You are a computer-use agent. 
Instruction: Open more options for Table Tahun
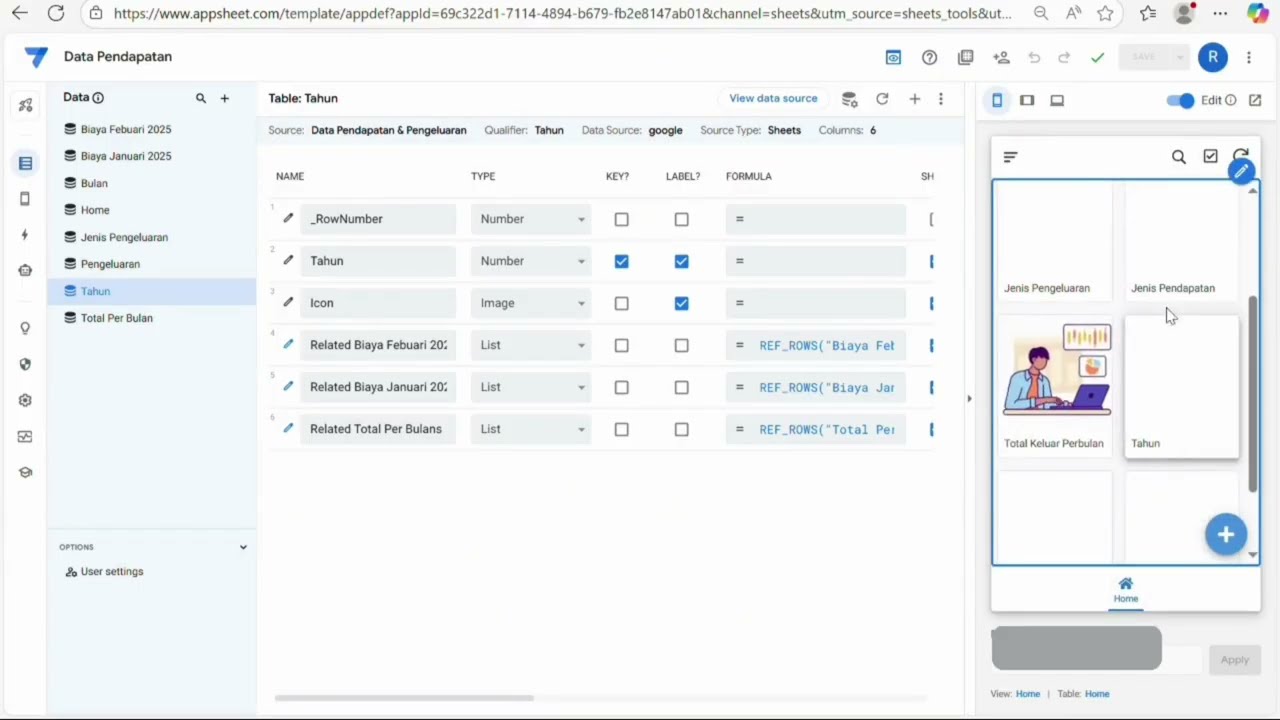coord(941,99)
